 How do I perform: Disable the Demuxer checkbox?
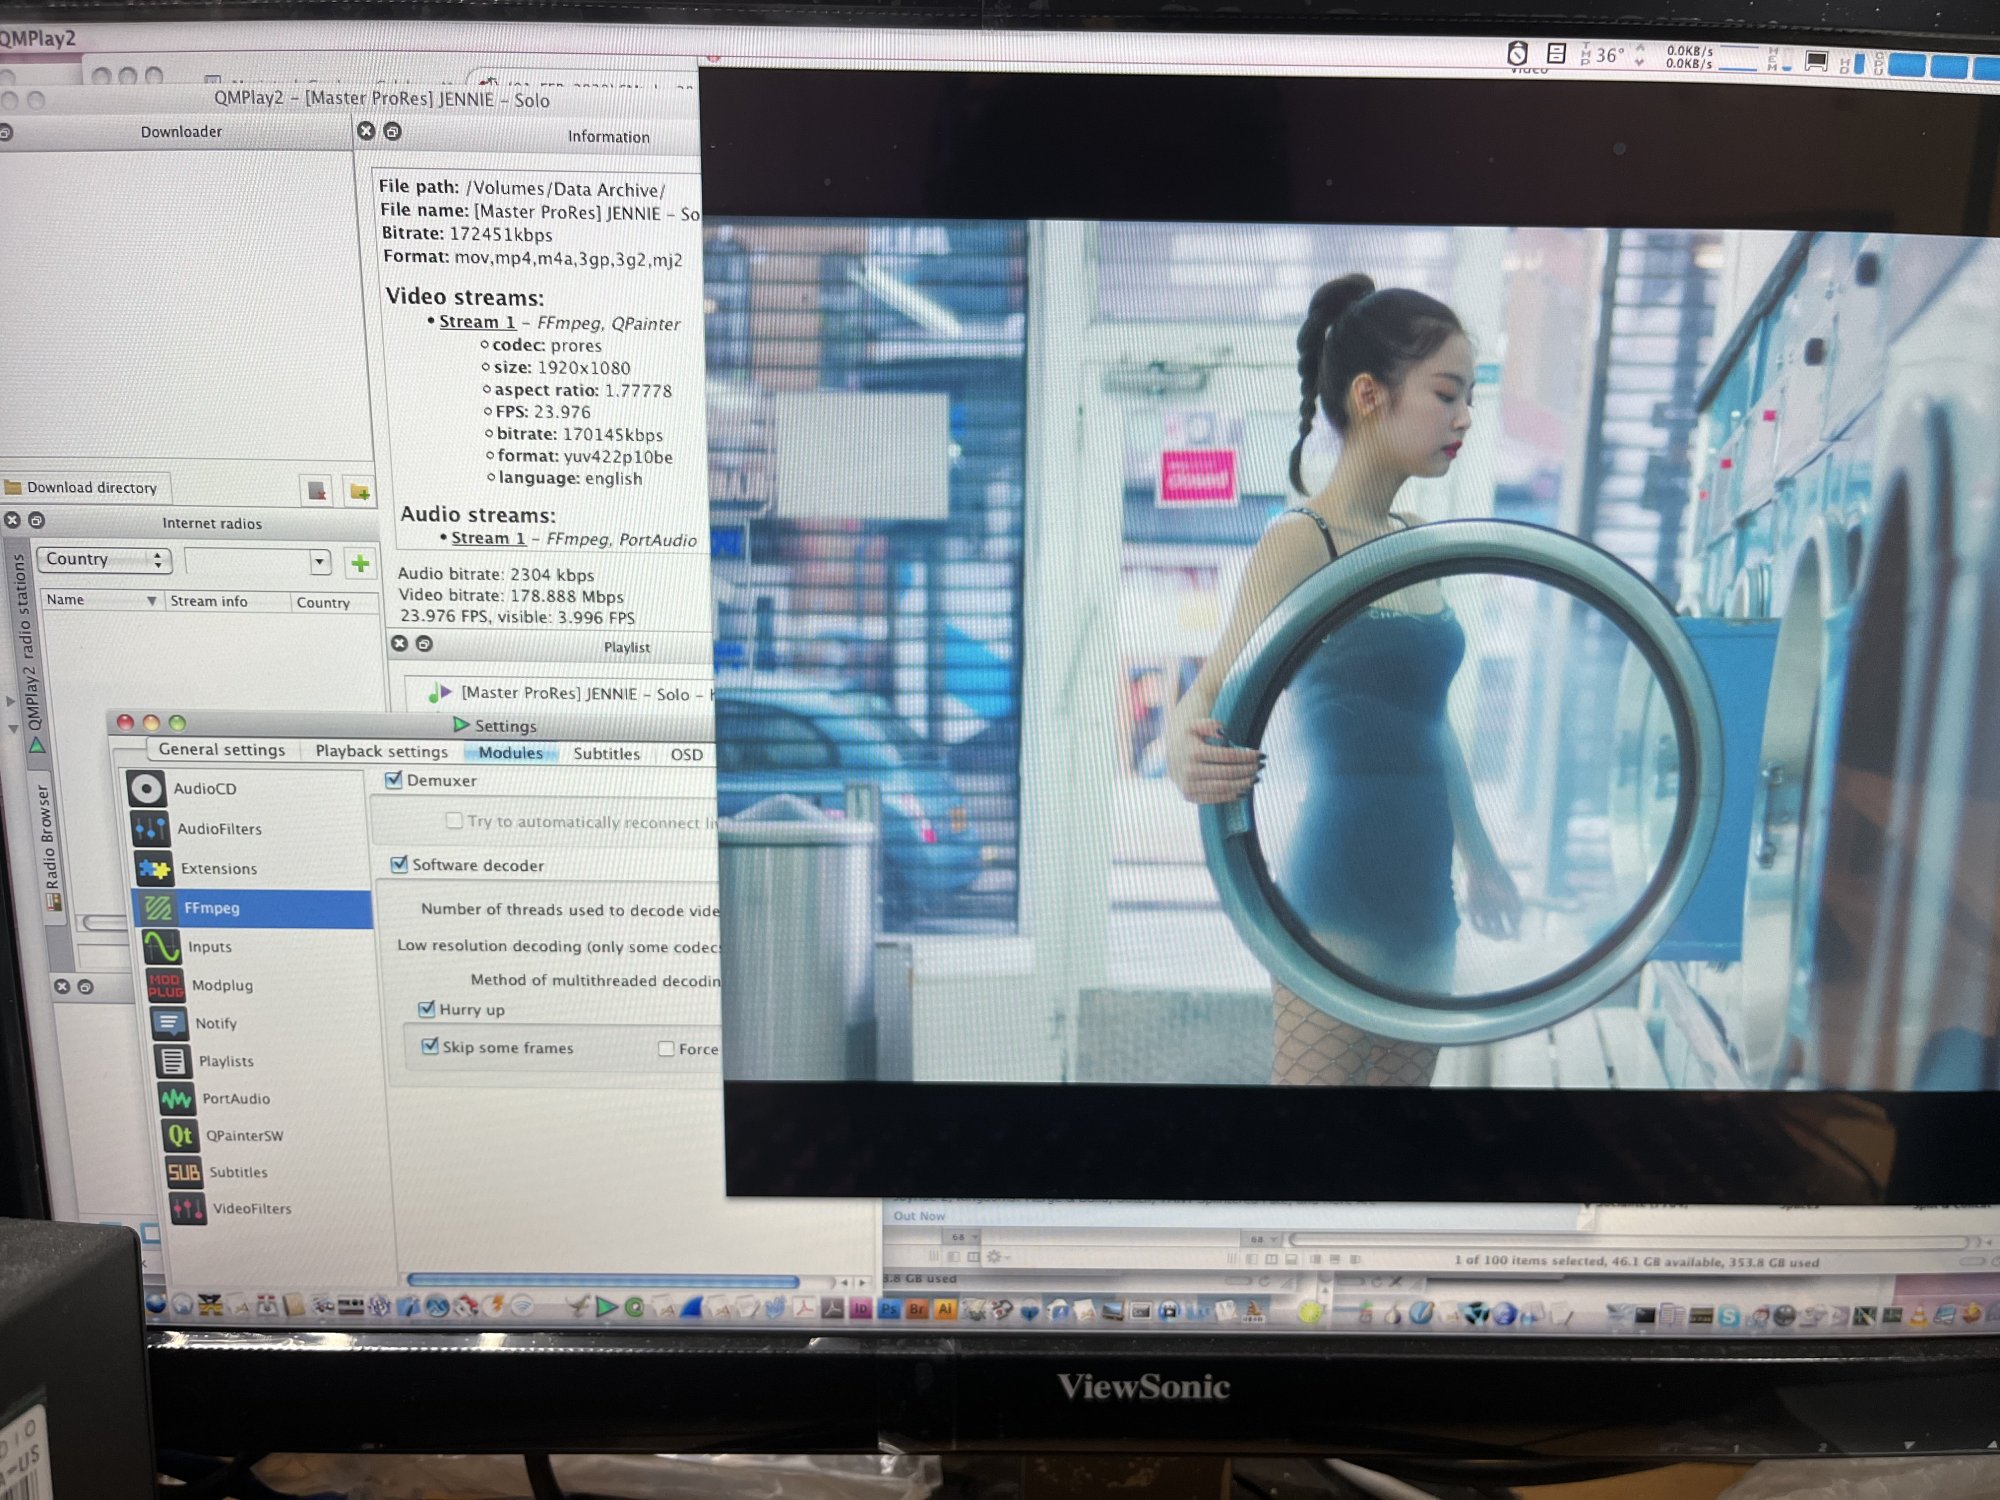tap(394, 779)
